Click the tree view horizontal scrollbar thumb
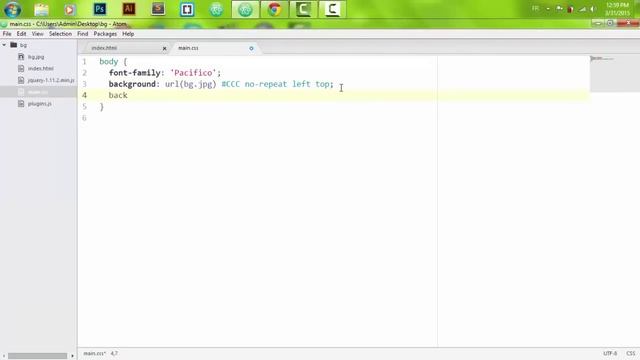 [37, 356]
